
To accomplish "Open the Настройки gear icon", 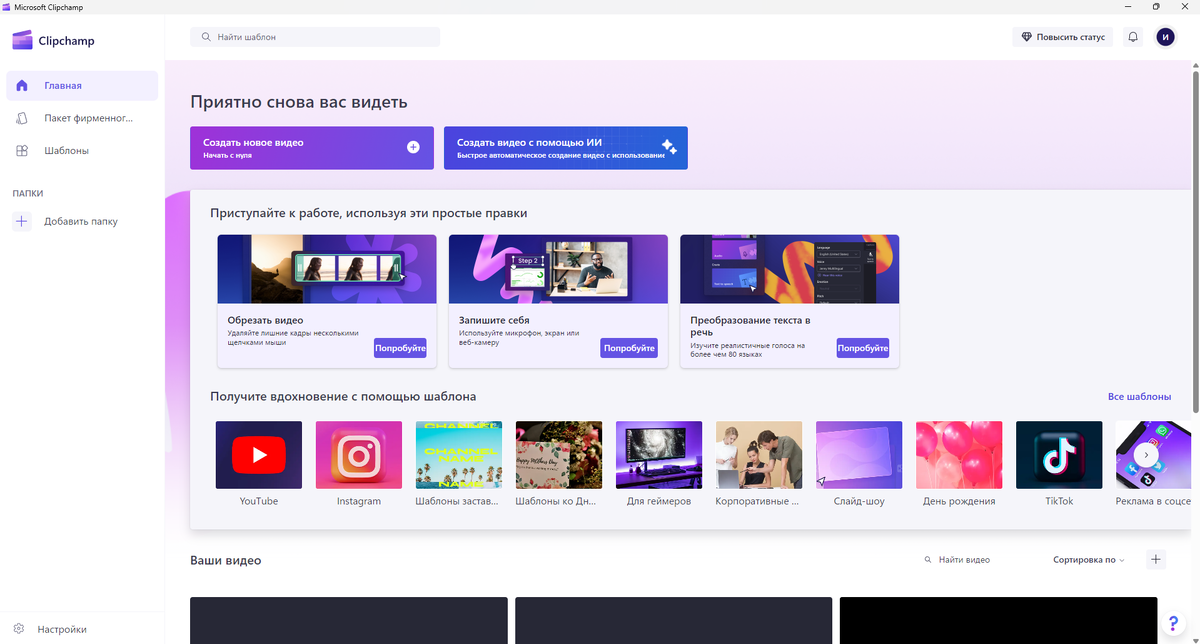I will pyautogui.click(x=19, y=629).
